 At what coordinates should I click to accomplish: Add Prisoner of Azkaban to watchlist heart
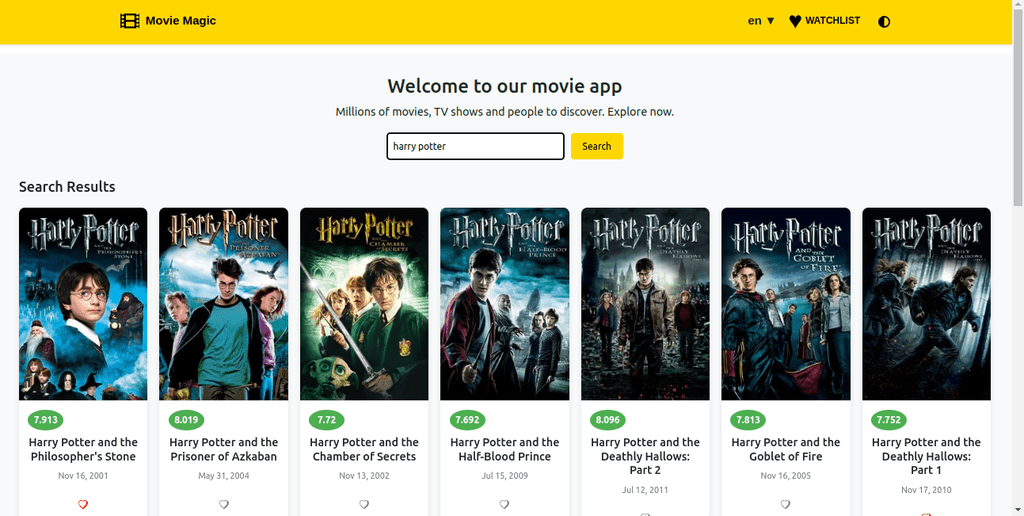(223, 504)
